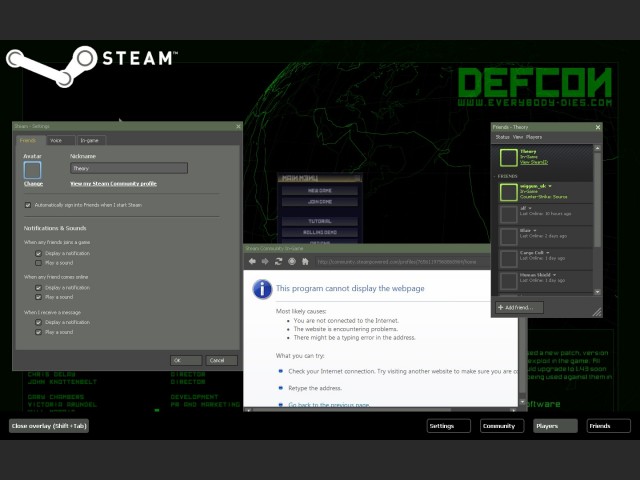This screenshot has width=640, height=480.
Task: Open the dropdown arrow next to alf
Action: click(x=530, y=208)
